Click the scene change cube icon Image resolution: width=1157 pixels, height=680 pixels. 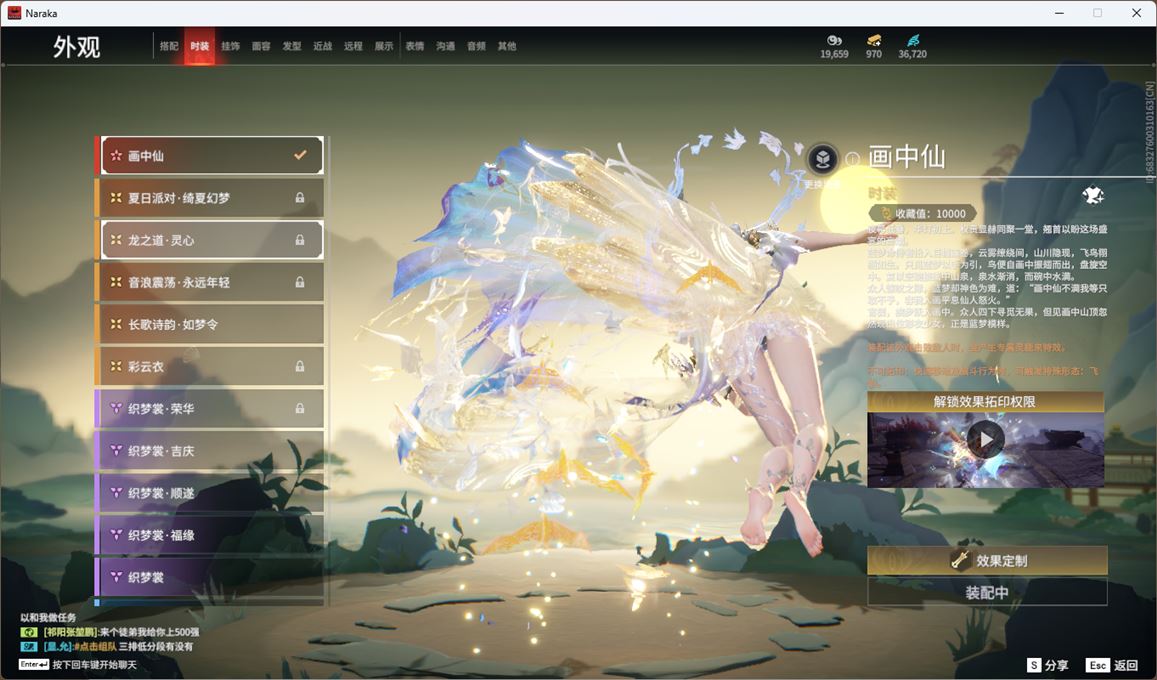click(x=822, y=159)
